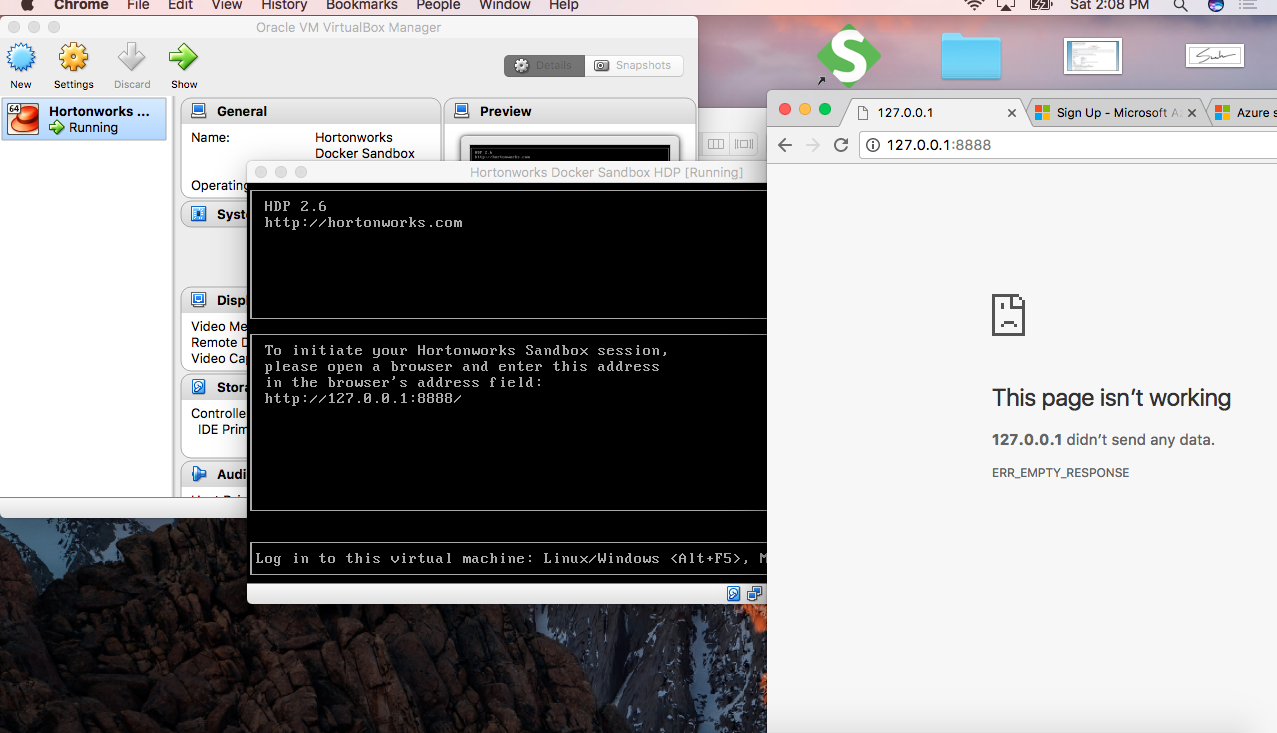Screen dimensions: 1277x733
Task: Click the hard disk activity icon in VM status bar
Action: pyautogui.click(x=734, y=593)
